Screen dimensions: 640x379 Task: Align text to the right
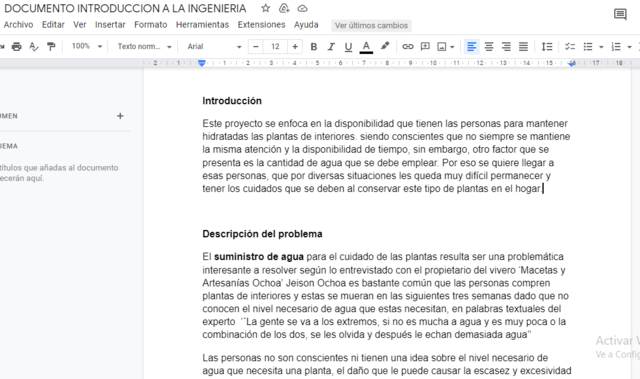(506, 47)
